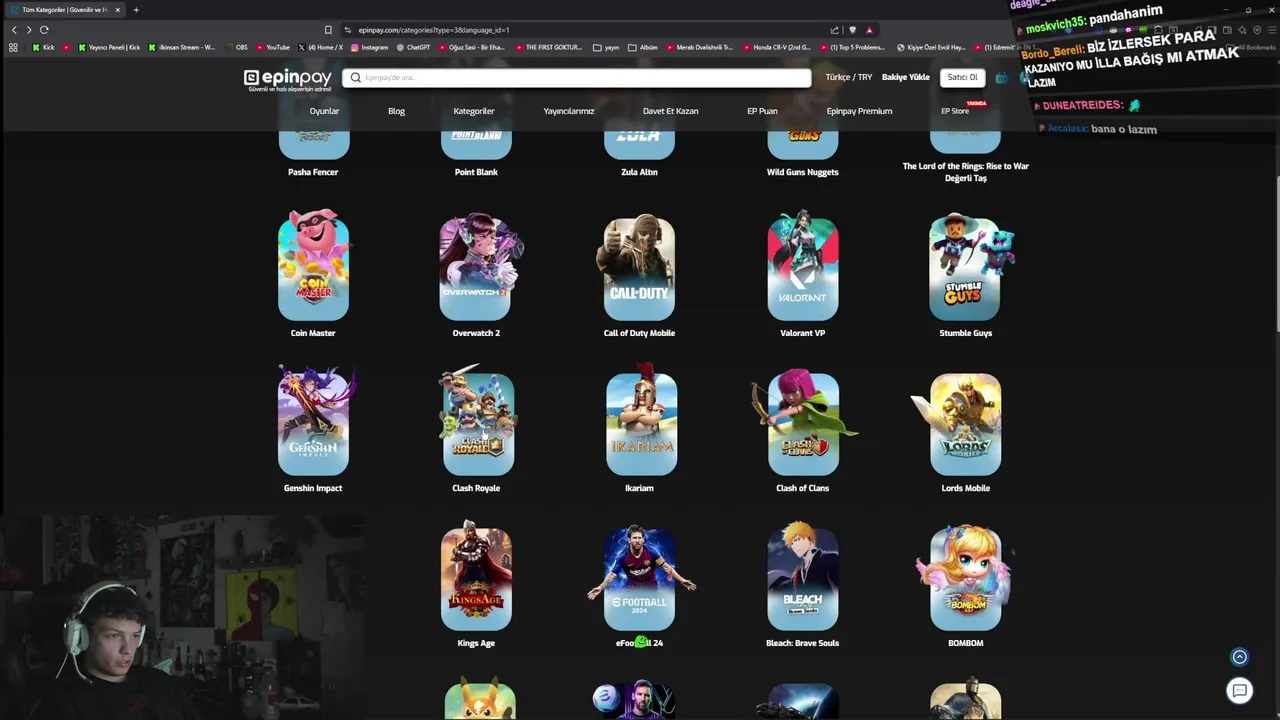This screenshot has height=720, width=1280.
Task: Jump to top with the arrow button
Action: (1239, 657)
